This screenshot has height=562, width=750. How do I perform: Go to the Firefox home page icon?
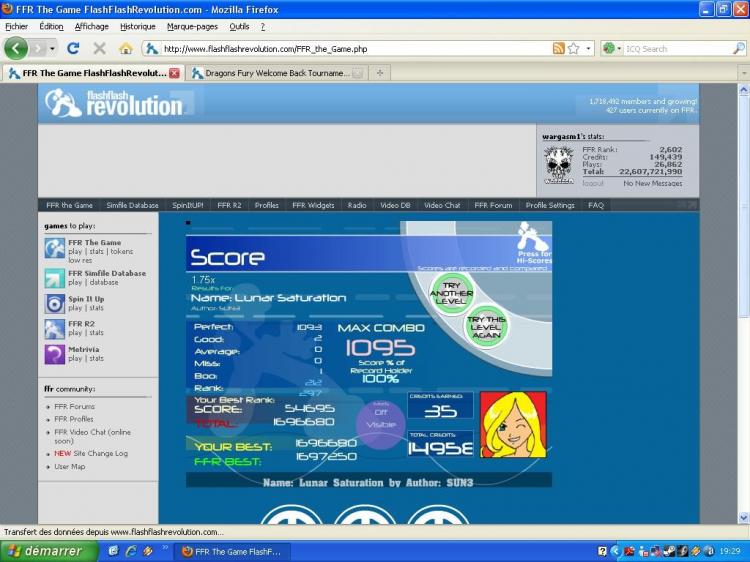point(126,48)
